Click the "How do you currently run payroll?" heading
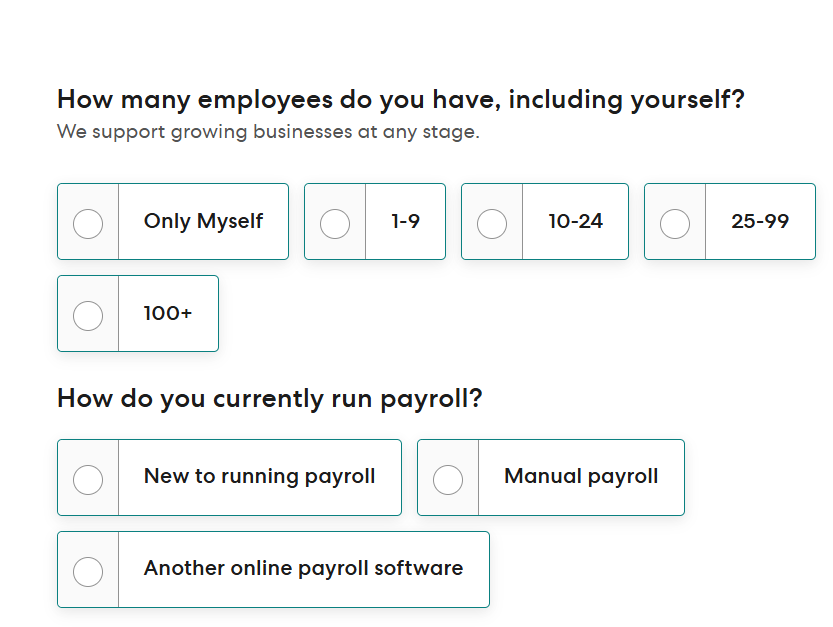 270,398
